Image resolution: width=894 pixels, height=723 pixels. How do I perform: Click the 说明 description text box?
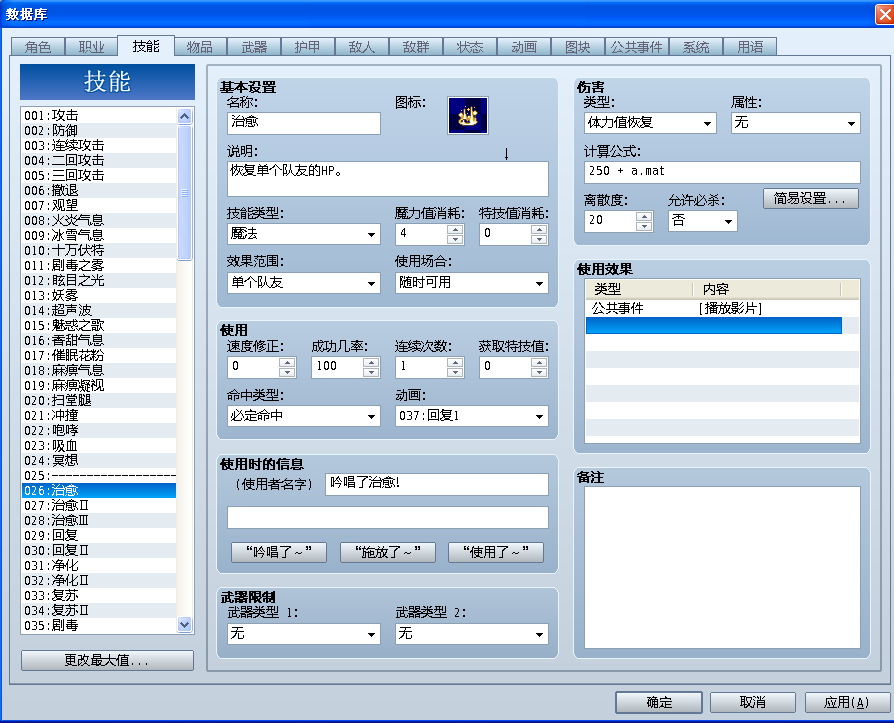pos(388,179)
